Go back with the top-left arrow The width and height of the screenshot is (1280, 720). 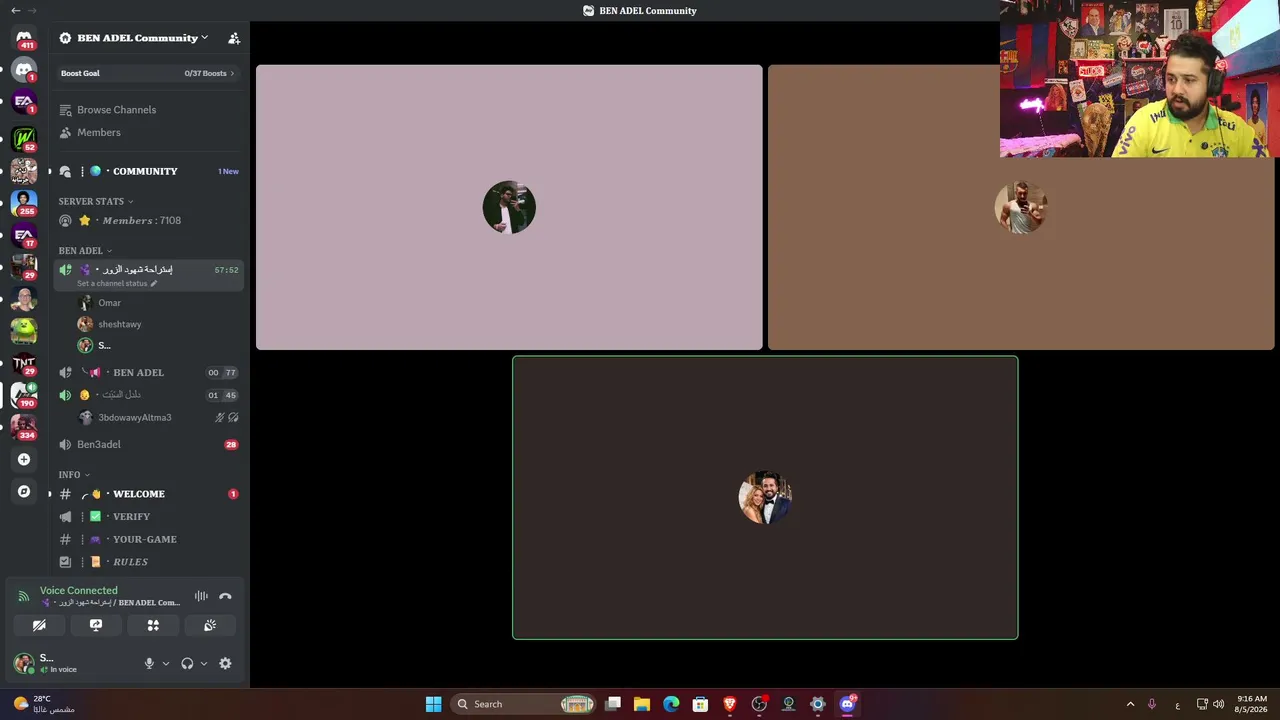15,10
